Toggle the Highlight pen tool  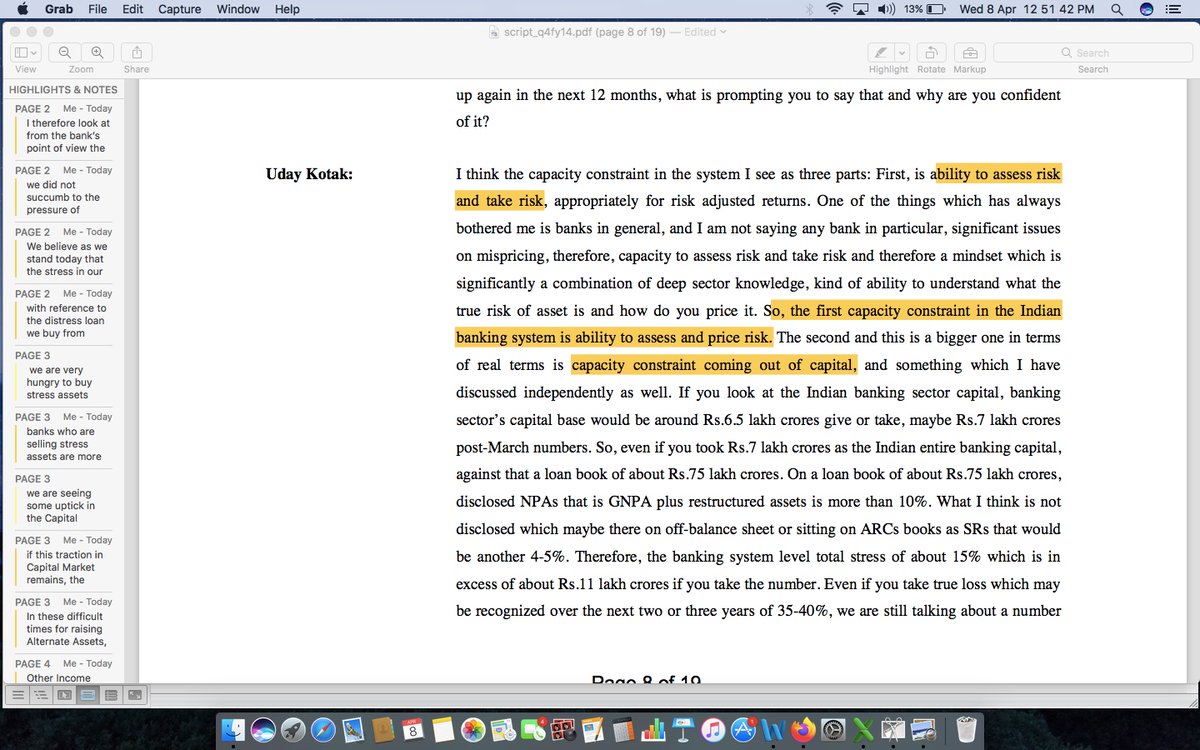point(880,52)
